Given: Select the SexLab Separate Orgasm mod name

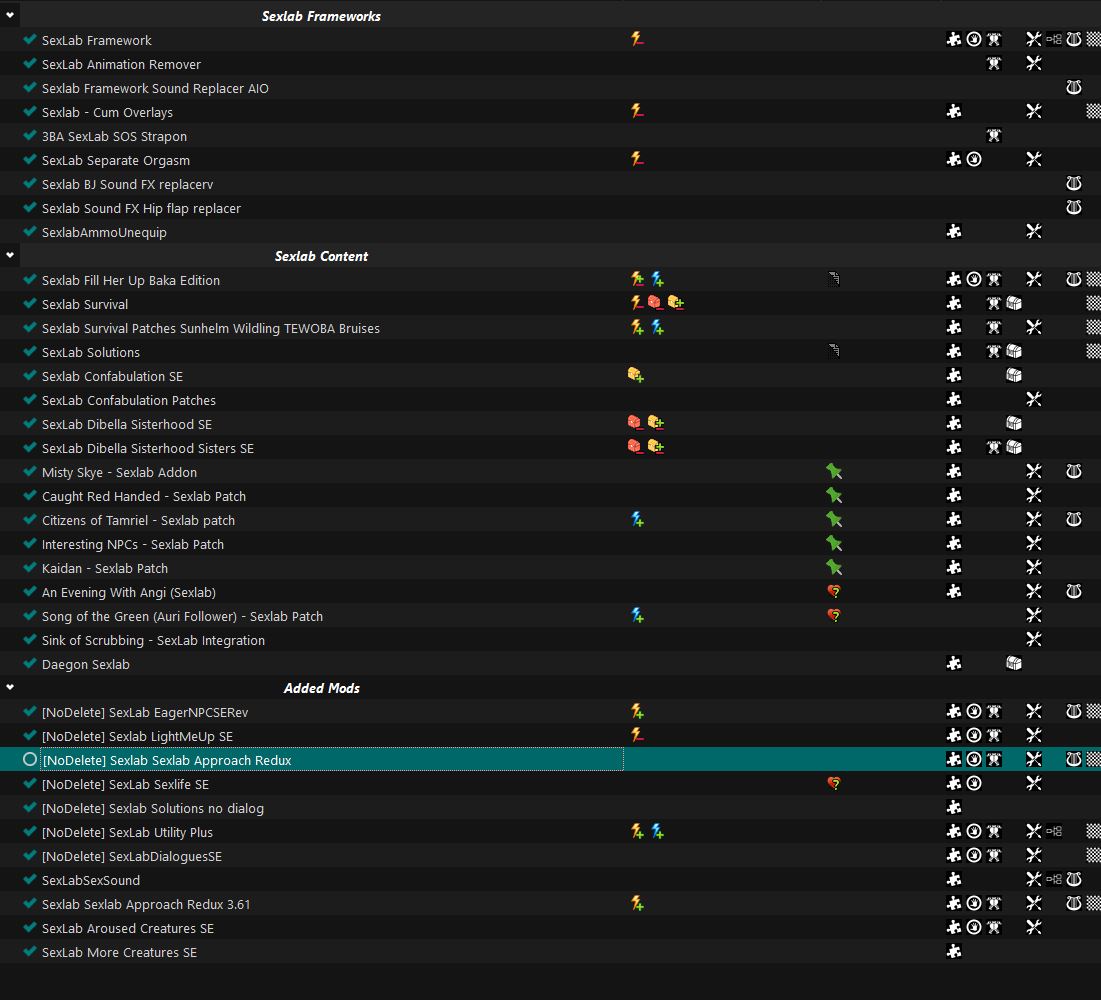Looking at the screenshot, I should tap(116, 160).
